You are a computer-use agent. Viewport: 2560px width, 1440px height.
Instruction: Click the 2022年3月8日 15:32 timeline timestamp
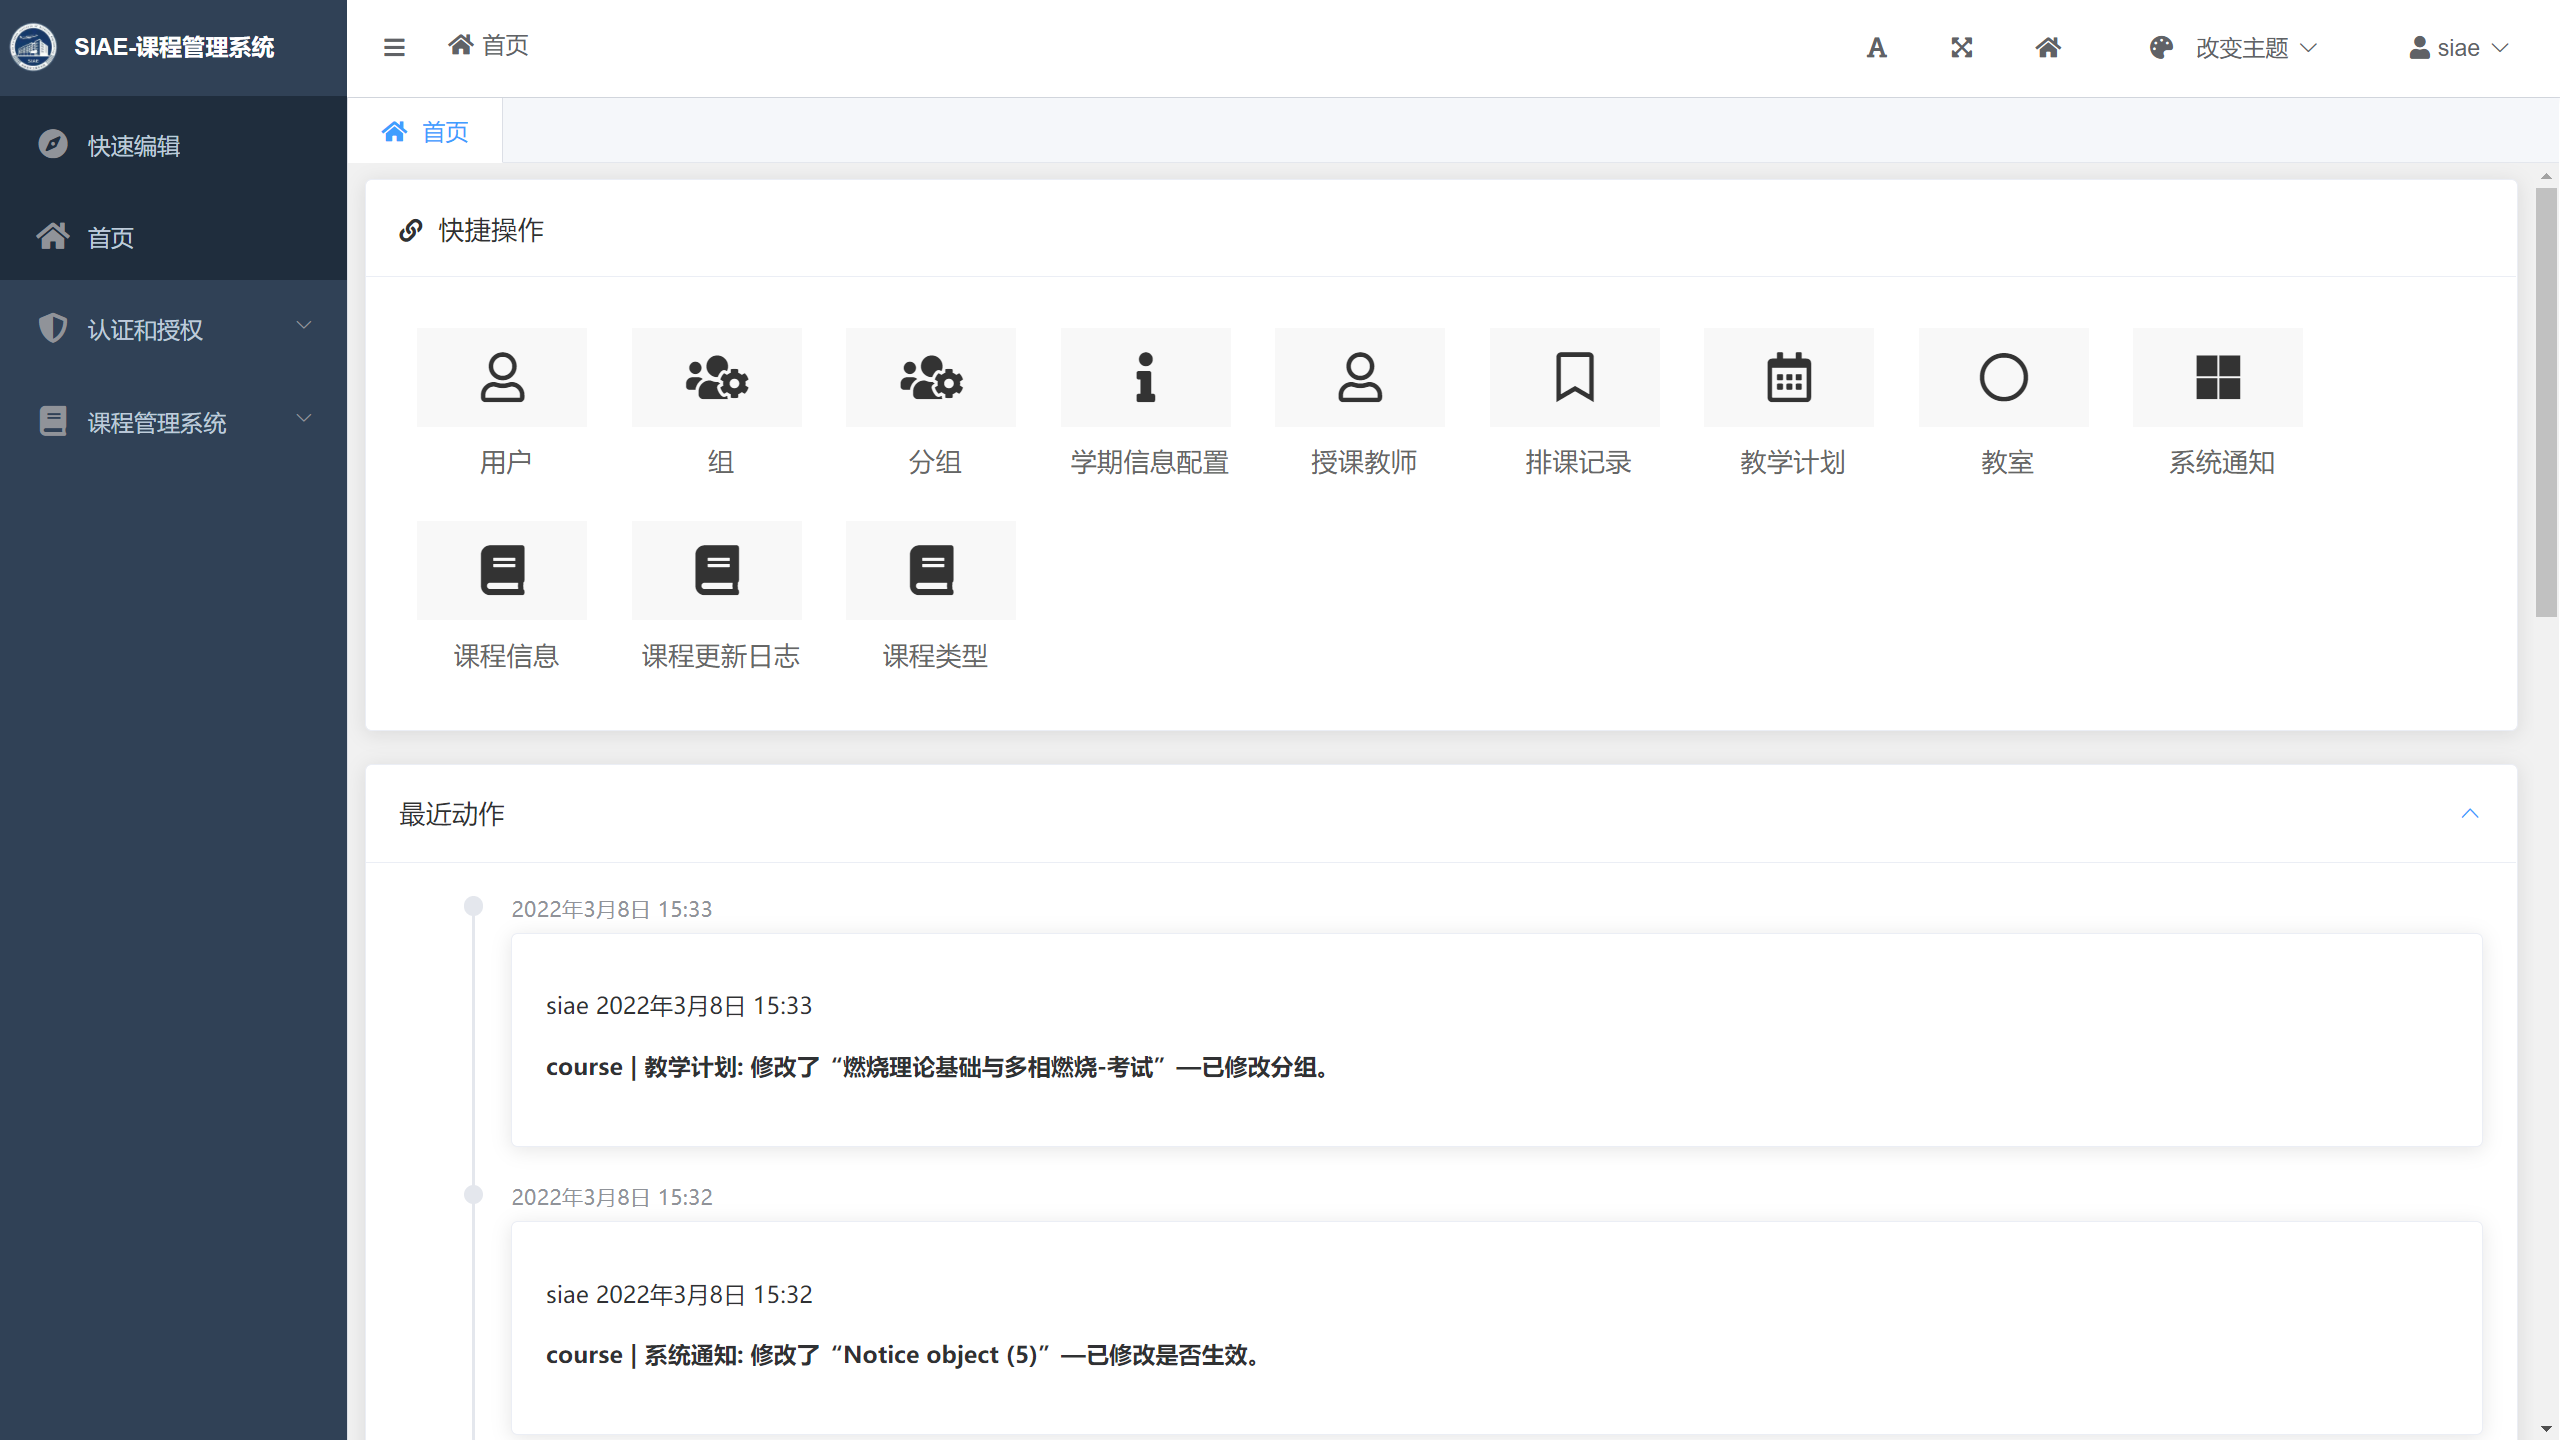click(612, 1197)
